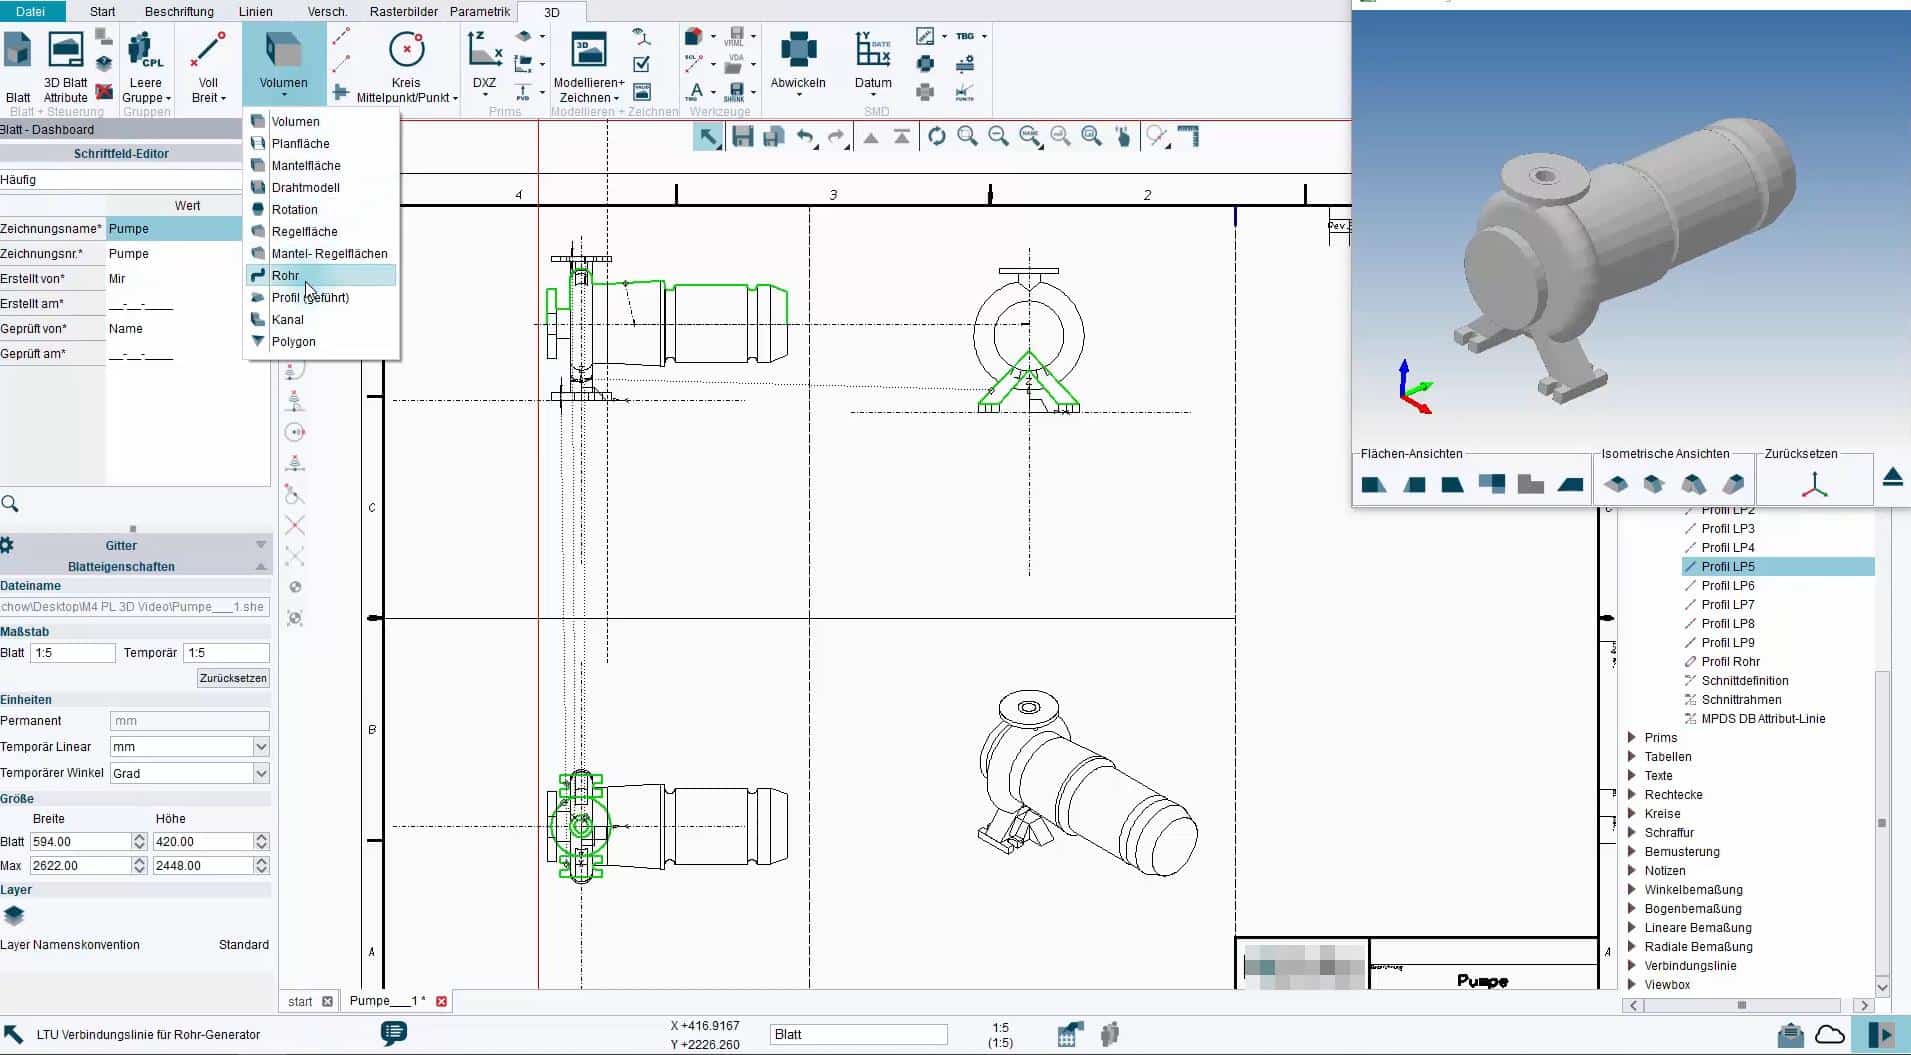Choose Rotation from the Volumen menu

295,209
